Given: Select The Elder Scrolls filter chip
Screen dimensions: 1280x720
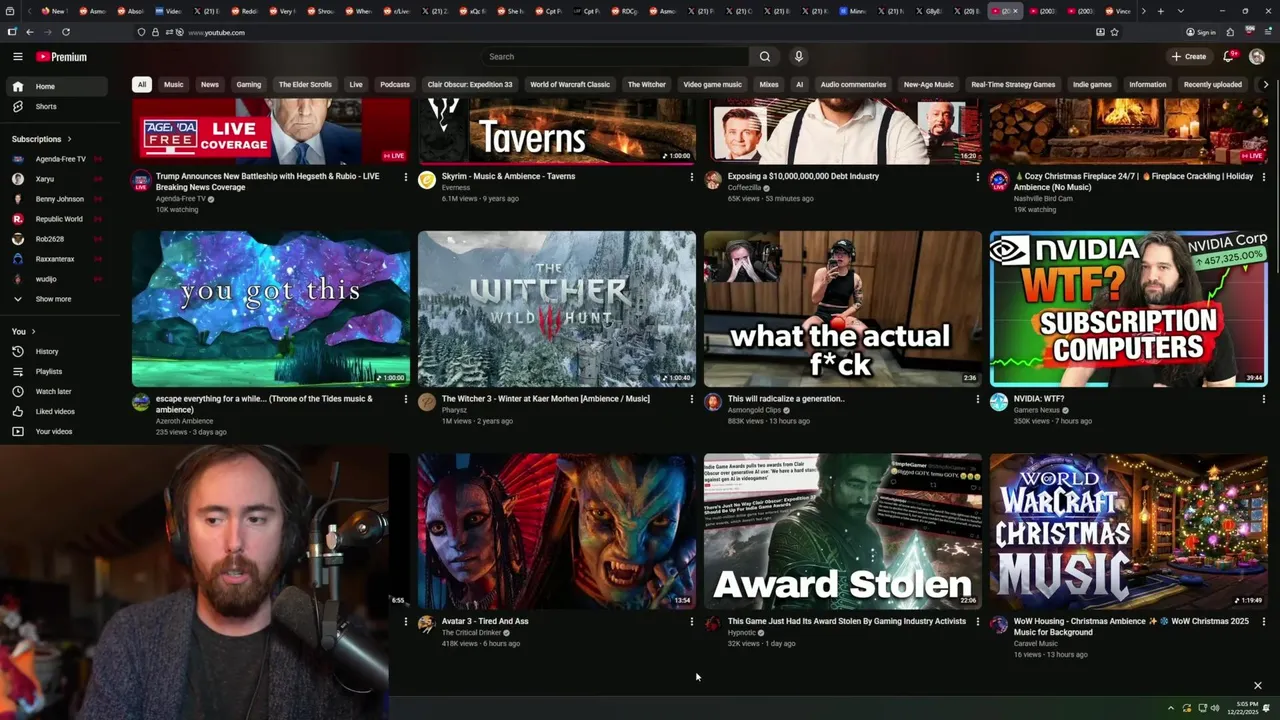Looking at the screenshot, I should (305, 85).
